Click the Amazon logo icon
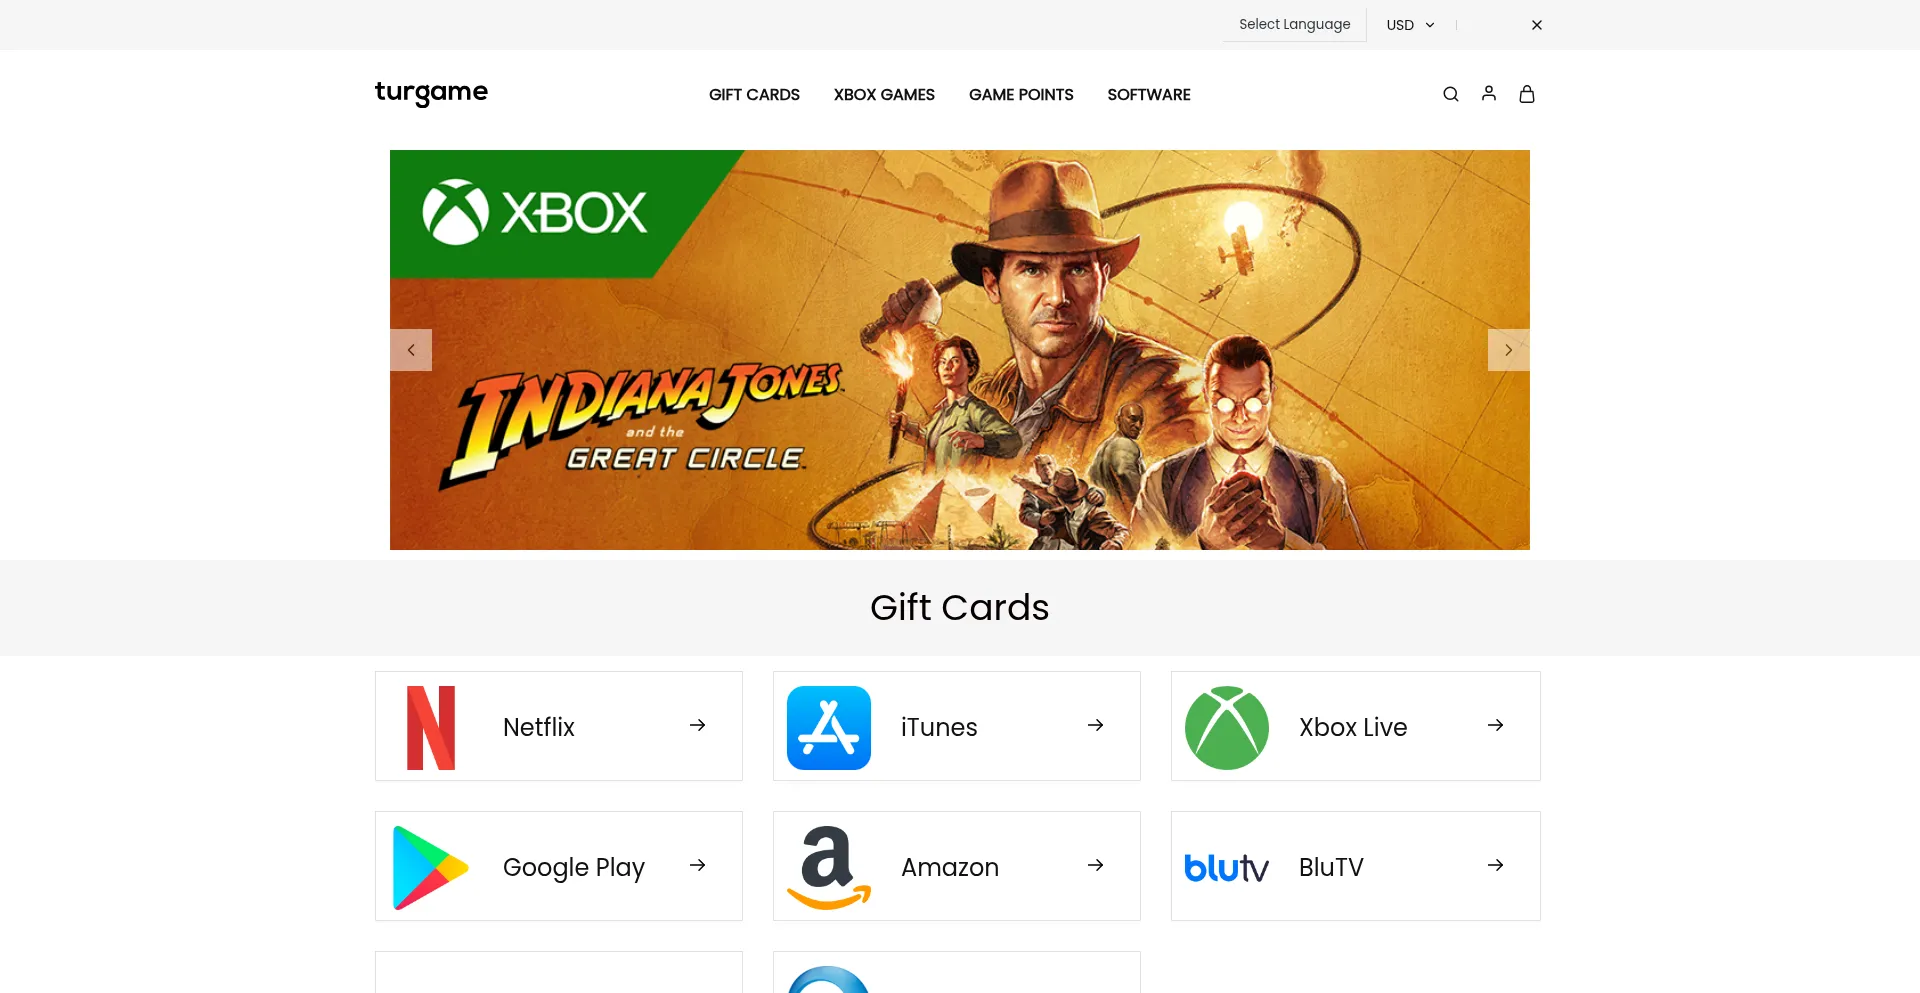This screenshot has height=993, width=1920. 828,867
